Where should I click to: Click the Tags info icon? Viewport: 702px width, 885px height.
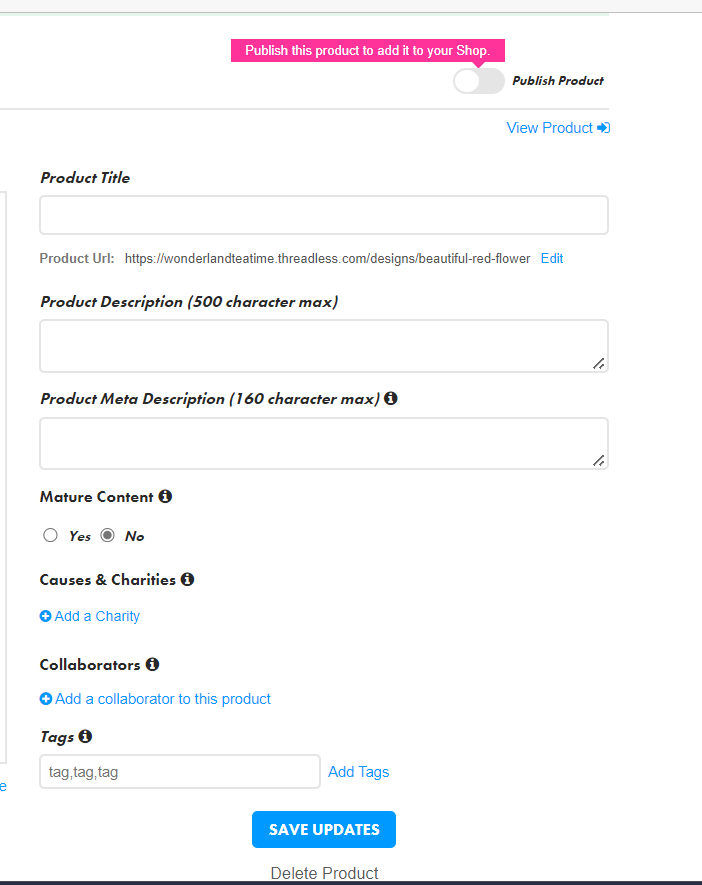(85, 736)
